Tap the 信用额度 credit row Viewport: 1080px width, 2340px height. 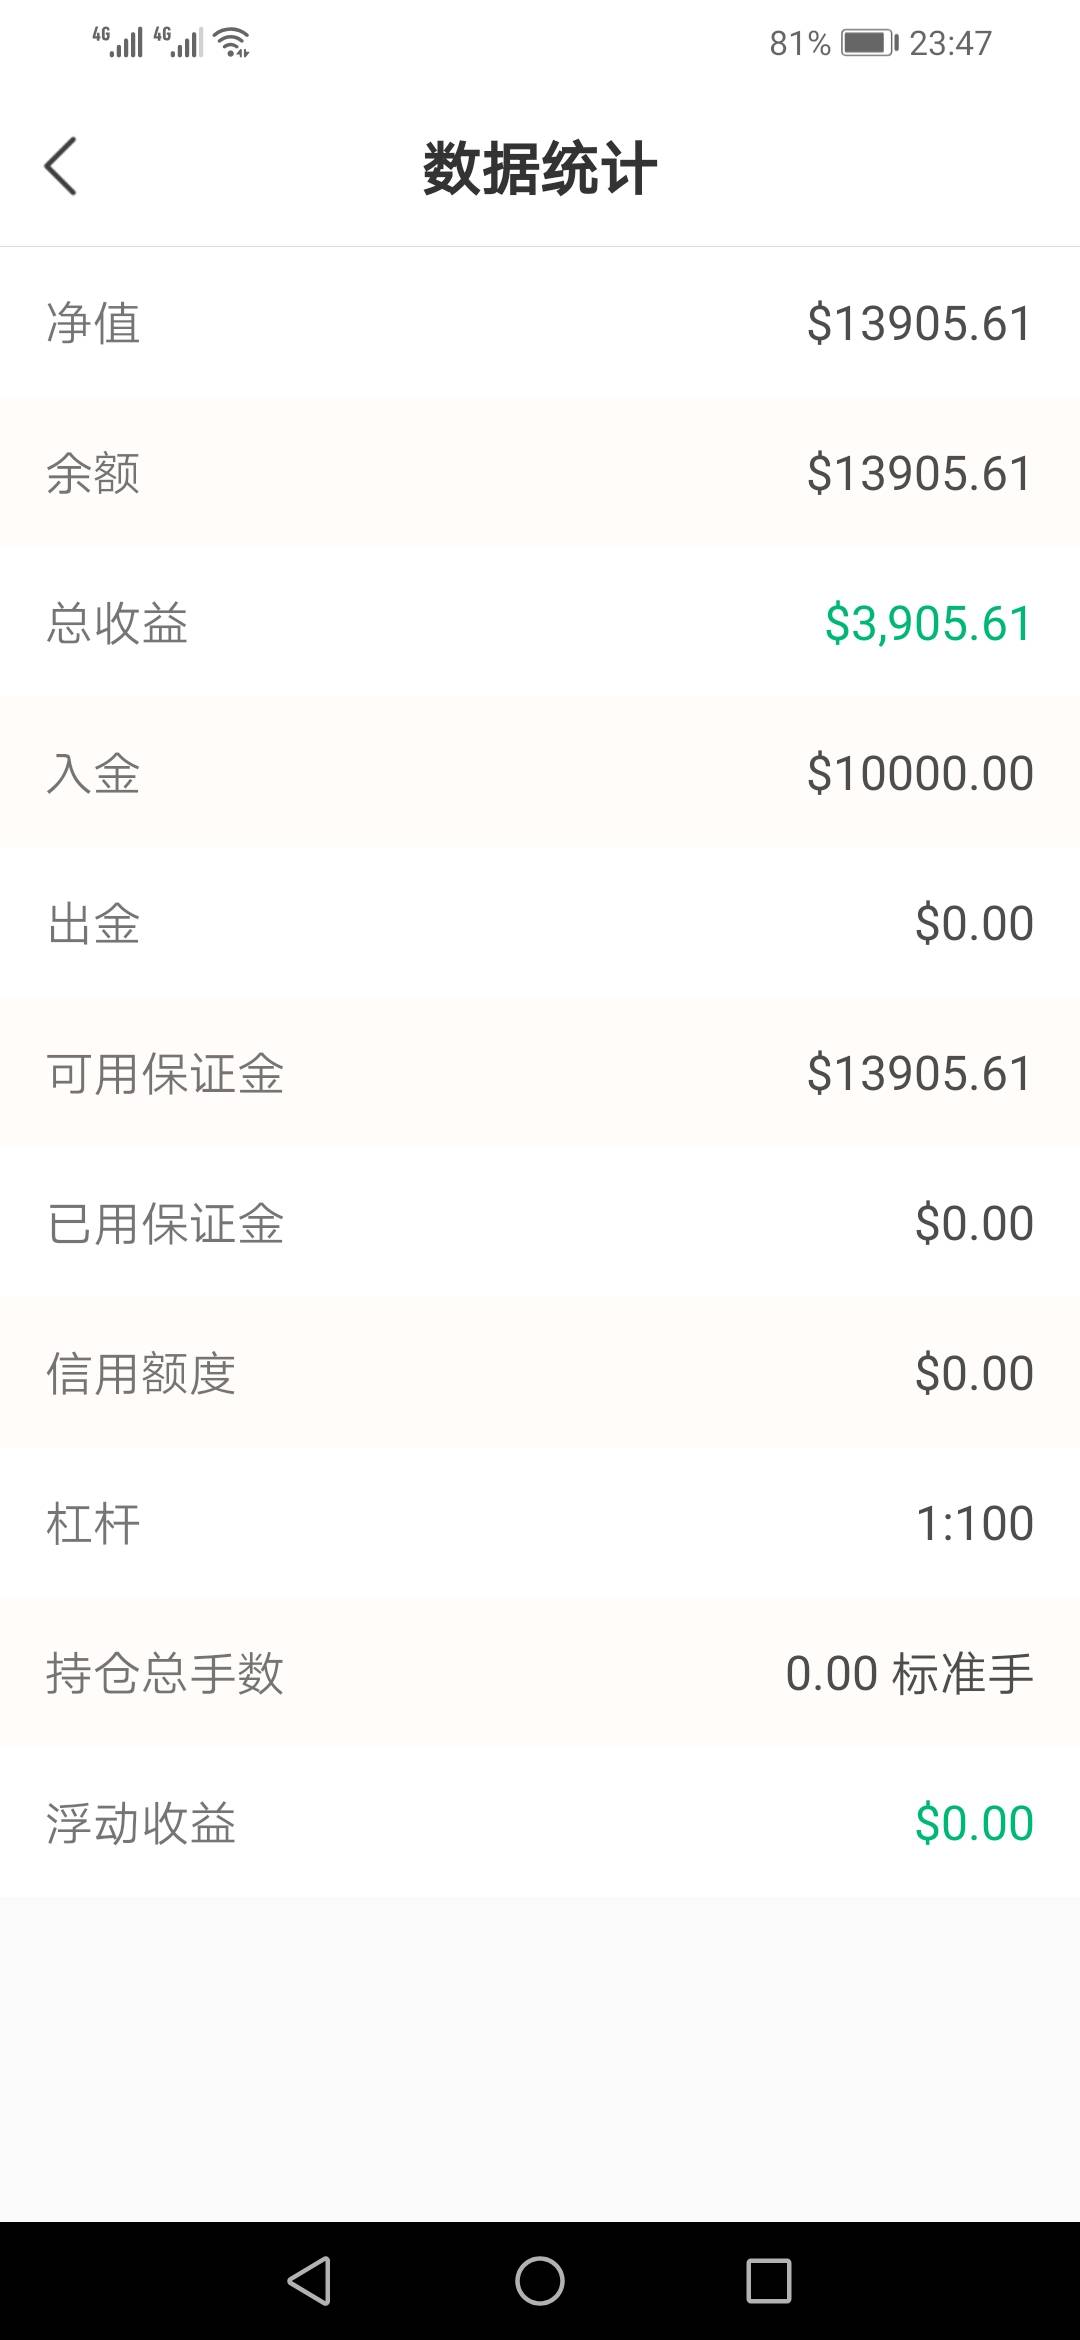click(x=540, y=1373)
